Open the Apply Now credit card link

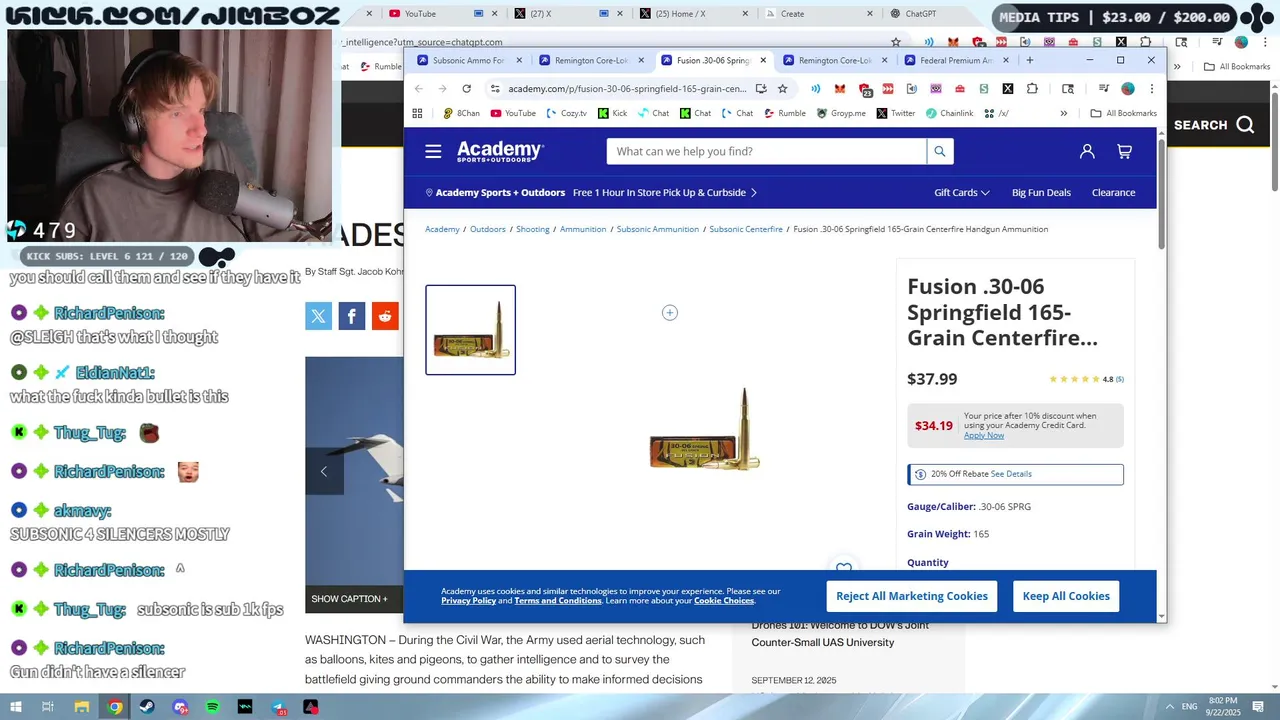(x=984, y=435)
